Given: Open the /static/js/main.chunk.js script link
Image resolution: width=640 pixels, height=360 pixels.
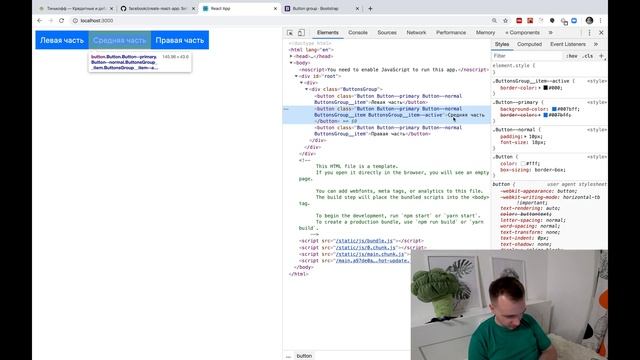Looking at the screenshot, I should [x=369, y=254].
